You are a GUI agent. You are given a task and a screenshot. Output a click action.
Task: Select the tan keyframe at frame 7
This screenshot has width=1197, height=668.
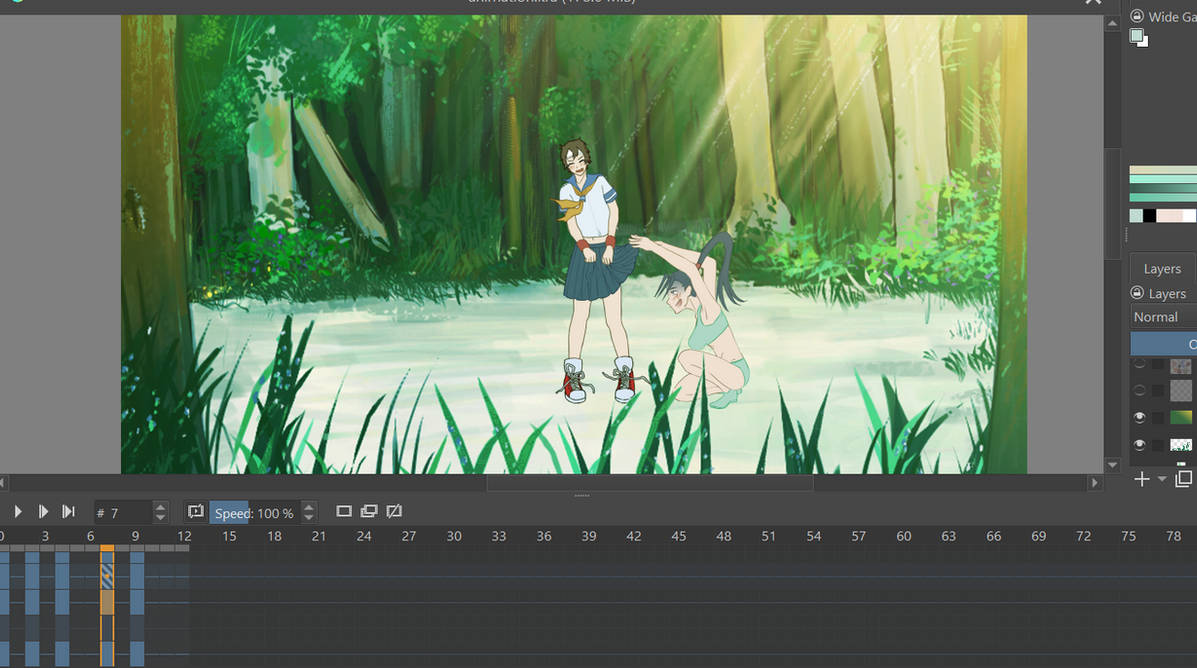(x=107, y=602)
